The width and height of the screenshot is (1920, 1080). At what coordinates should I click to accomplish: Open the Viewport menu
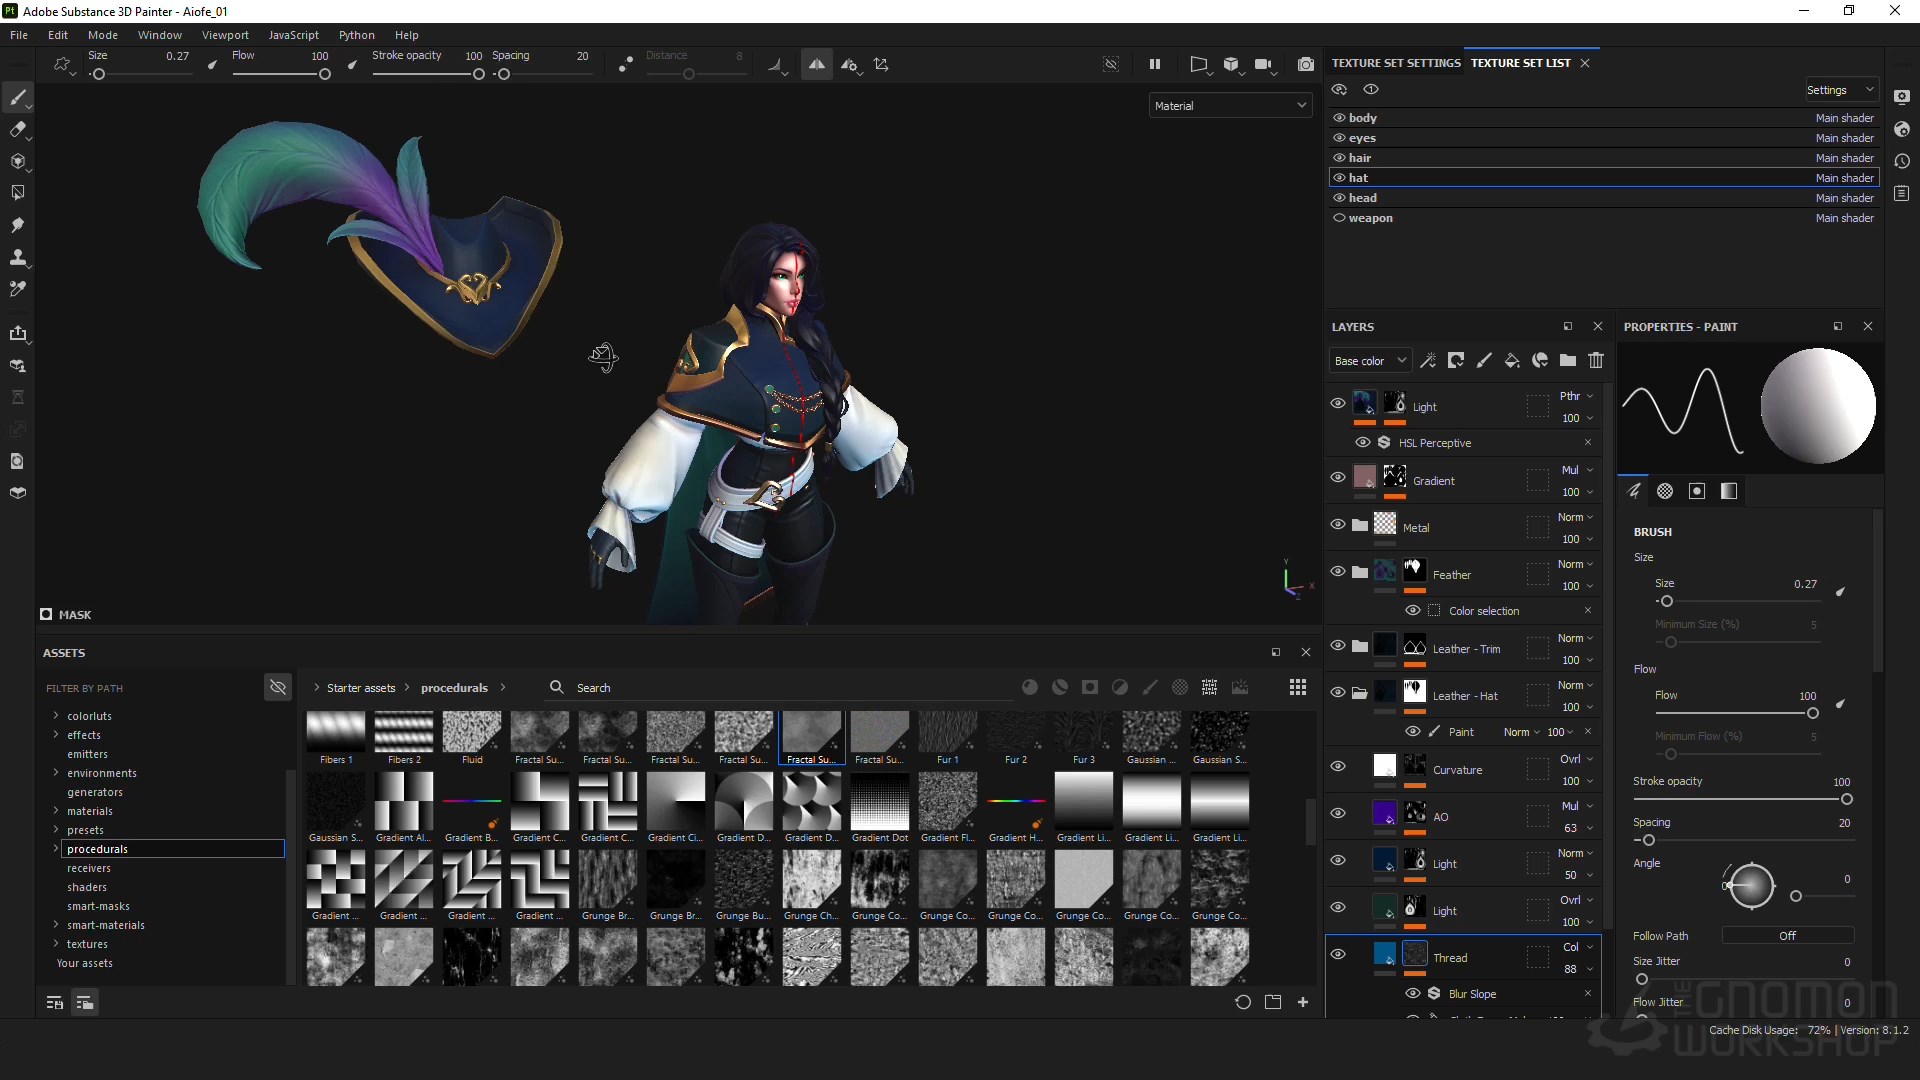pyautogui.click(x=225, y=35)
